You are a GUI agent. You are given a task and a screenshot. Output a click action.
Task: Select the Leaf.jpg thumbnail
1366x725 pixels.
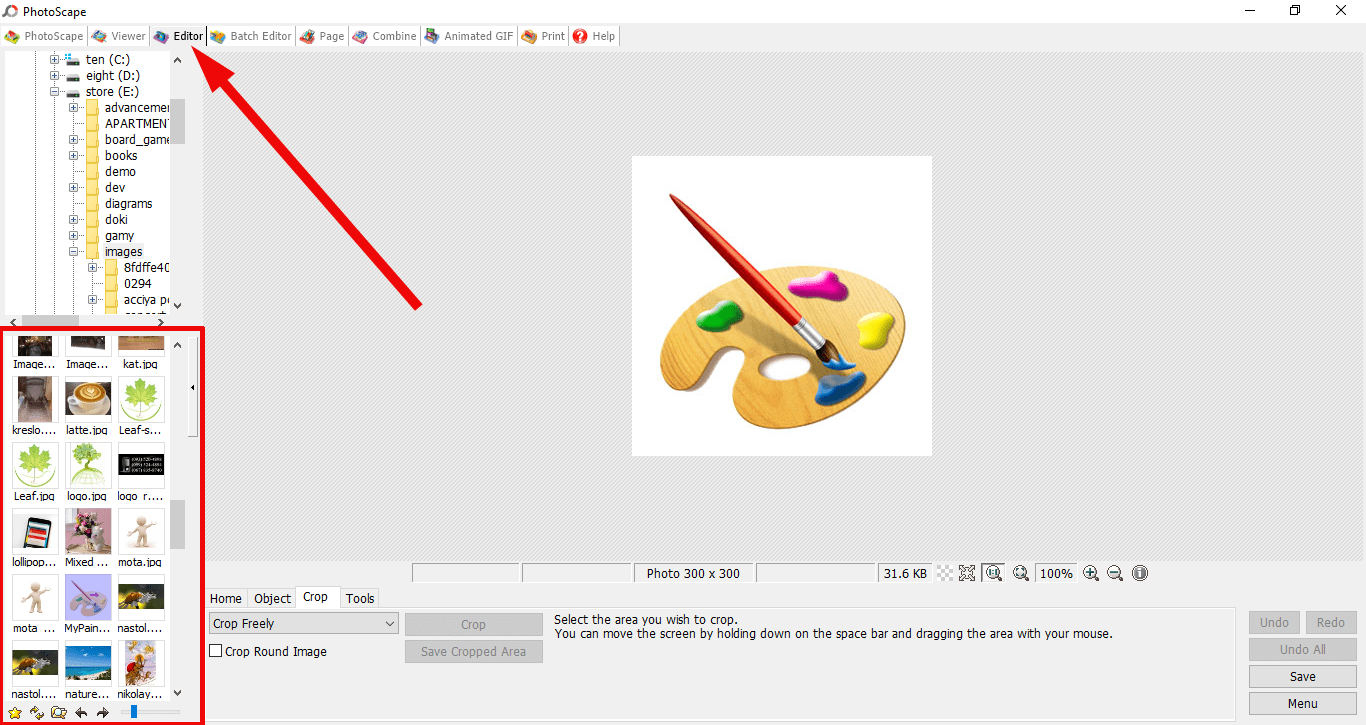(x=35, y=466)
